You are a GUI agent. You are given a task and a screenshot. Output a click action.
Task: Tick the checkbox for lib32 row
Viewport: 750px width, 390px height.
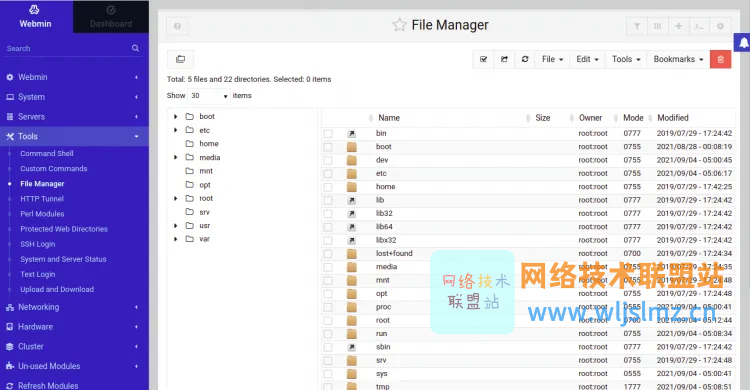328,214
